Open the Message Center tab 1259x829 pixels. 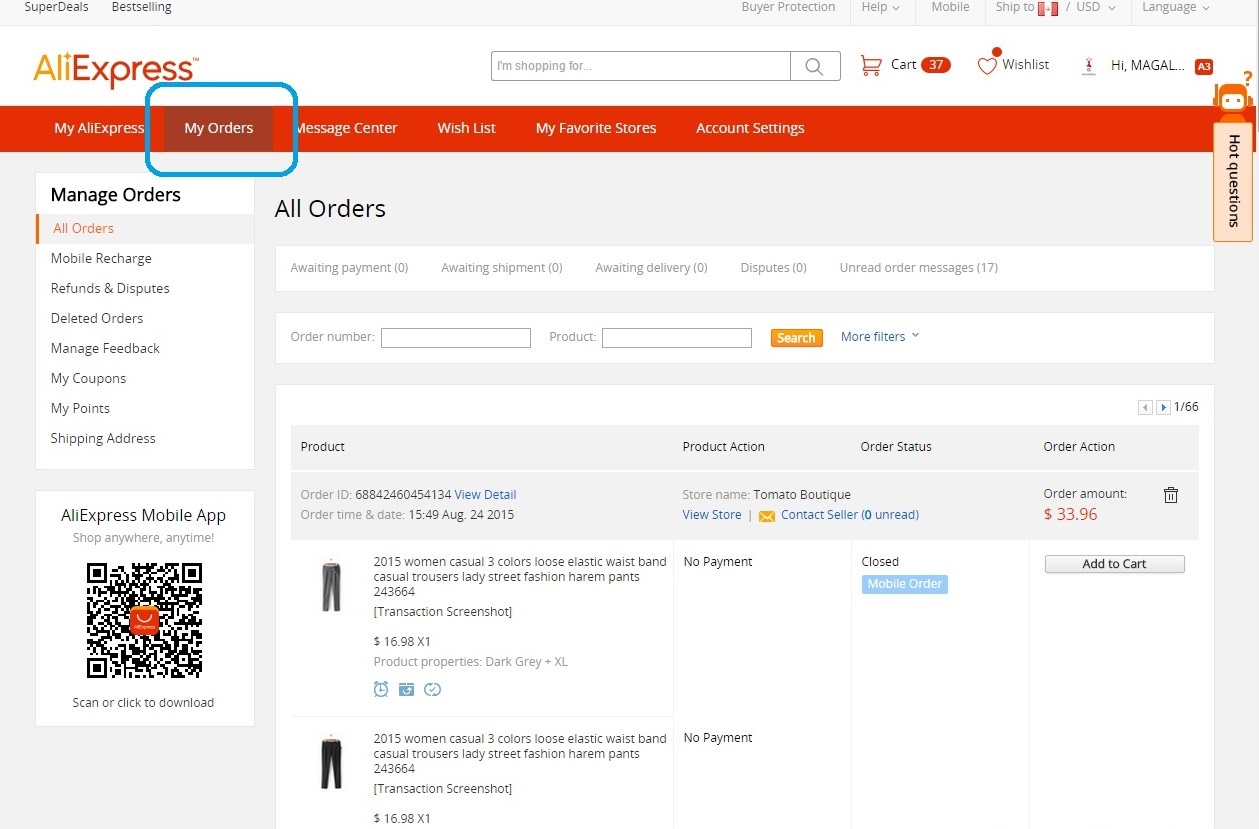[346, 128]
